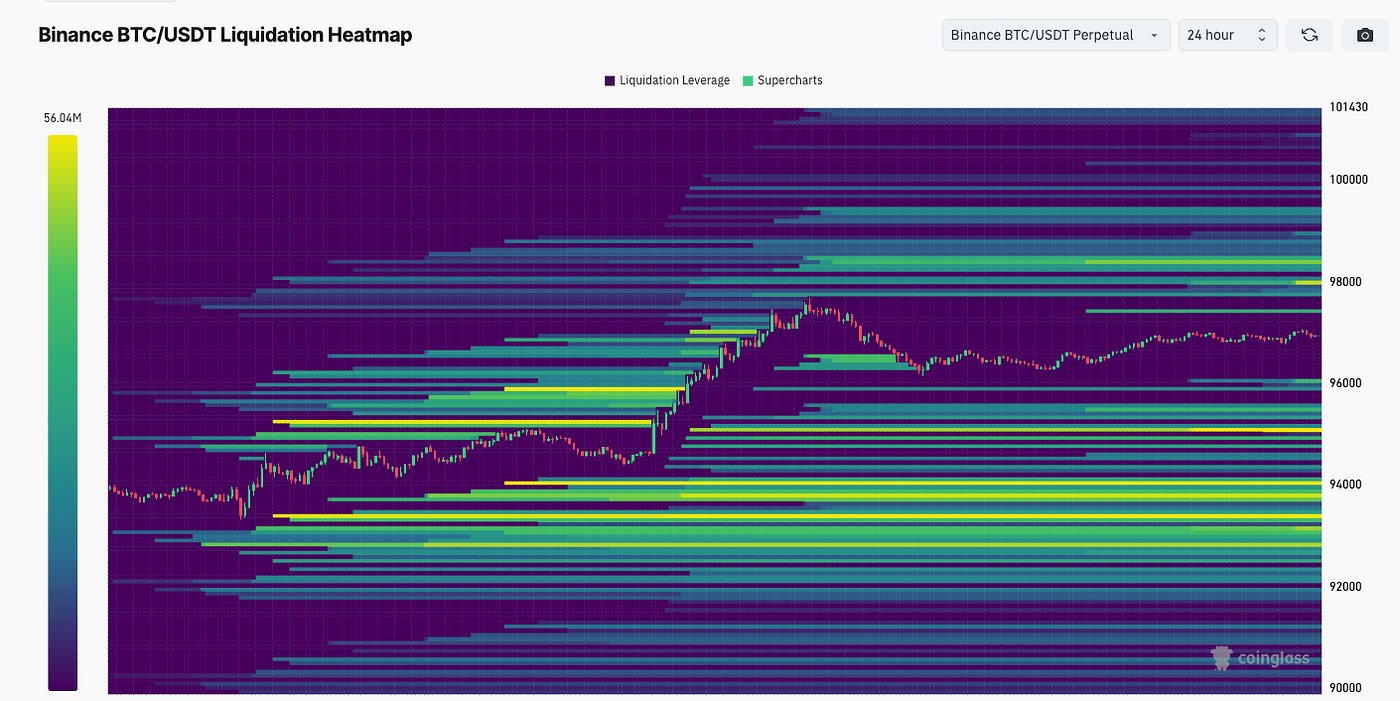This screenshot has width=1400, height=701.
Task: Click the Liquidation Leverage purple swatch
Action: pos(610,80)
